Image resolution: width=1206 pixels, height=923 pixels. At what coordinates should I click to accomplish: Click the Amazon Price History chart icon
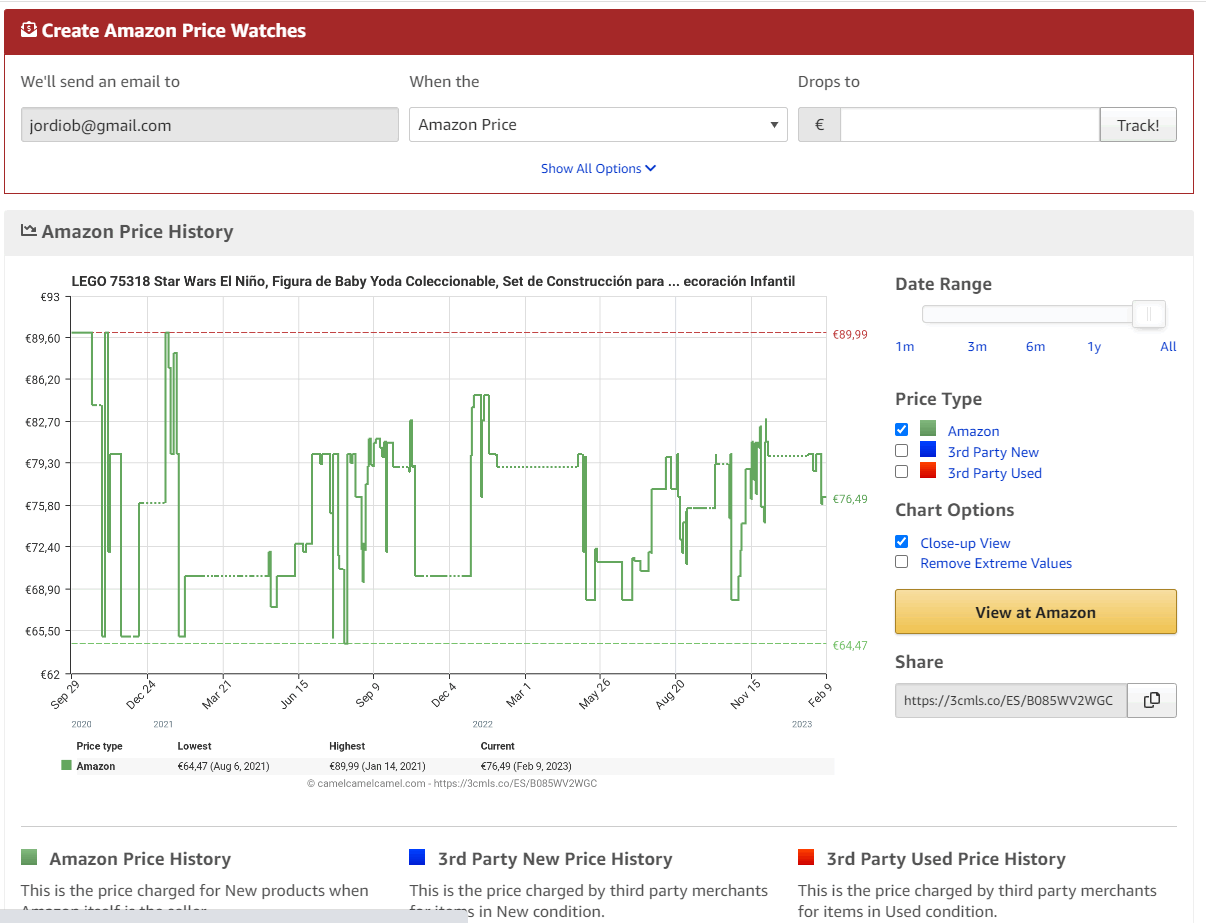click(x=29, y=231)
